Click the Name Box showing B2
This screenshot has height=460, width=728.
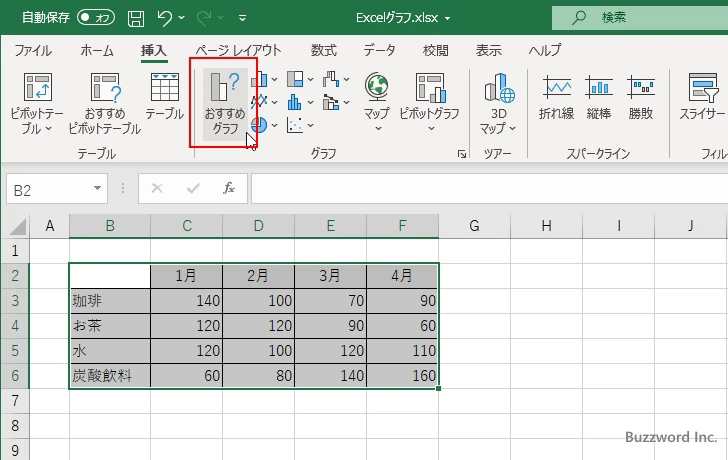[x=50, y=189]
